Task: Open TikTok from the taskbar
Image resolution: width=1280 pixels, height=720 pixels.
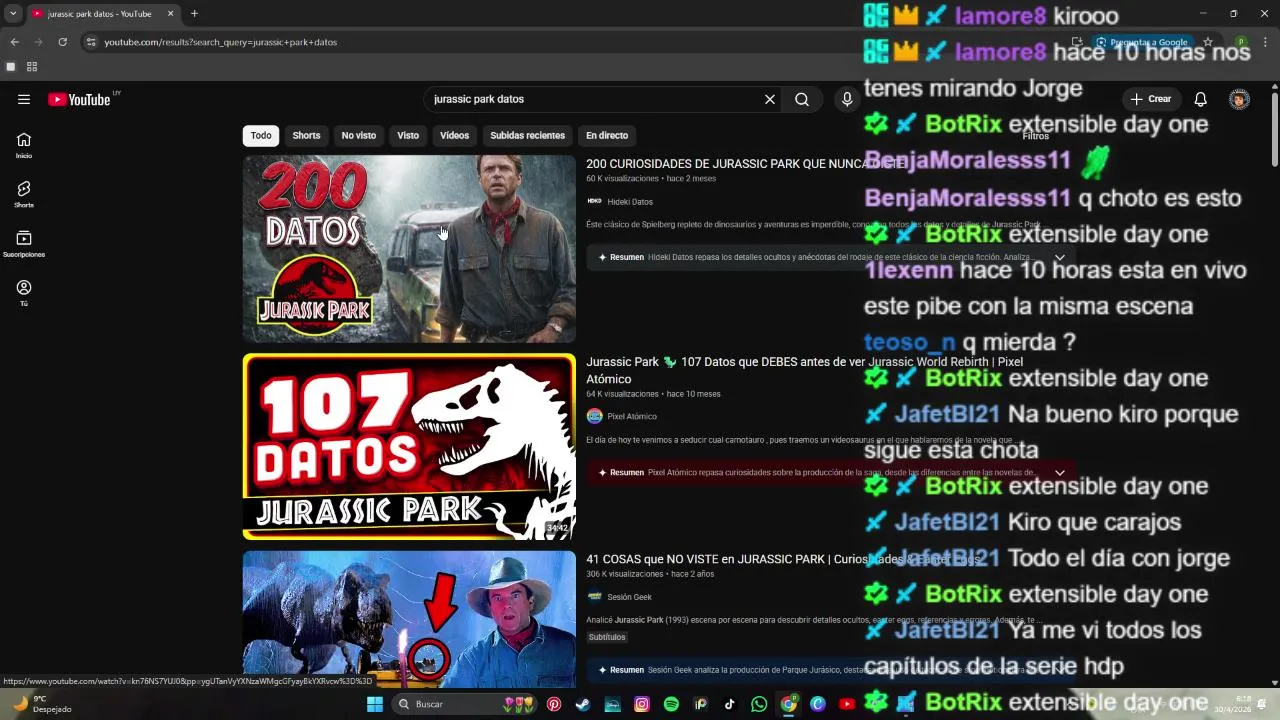Action: tap(730, 704)
